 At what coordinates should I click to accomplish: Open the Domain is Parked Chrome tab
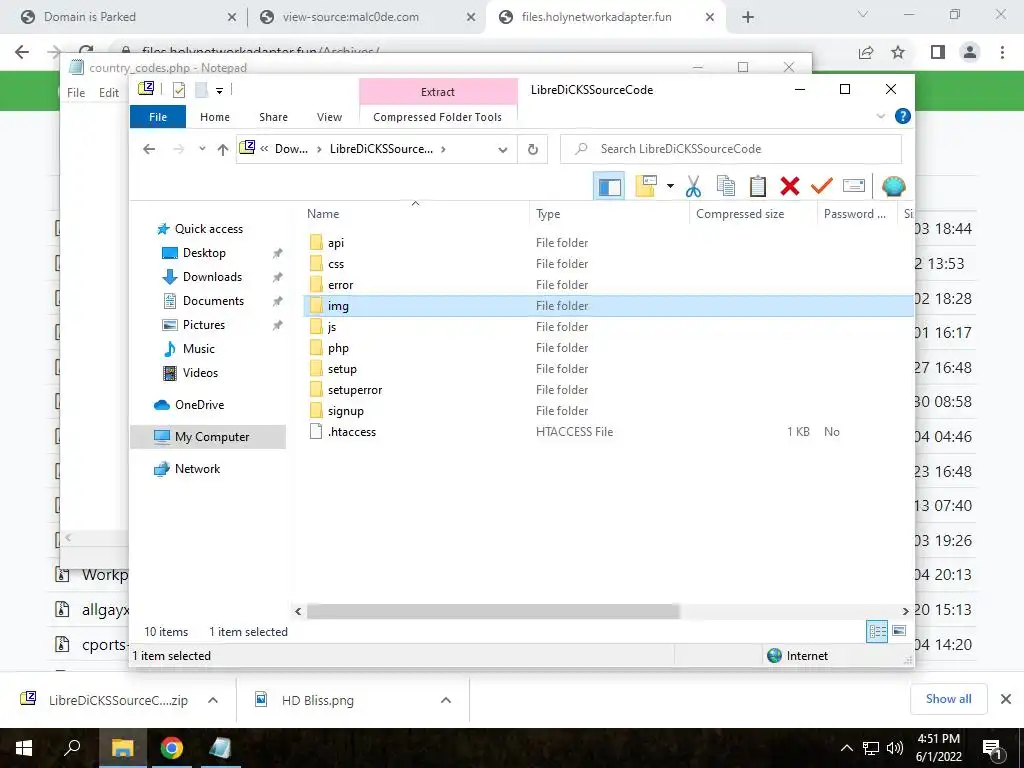coord(129,17)
